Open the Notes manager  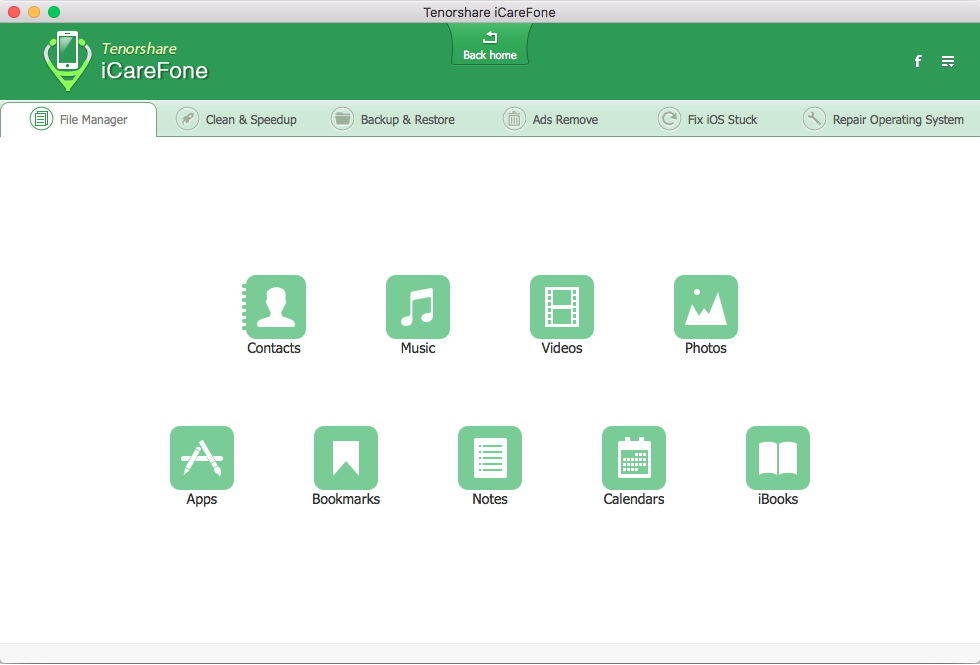[490, 457]
